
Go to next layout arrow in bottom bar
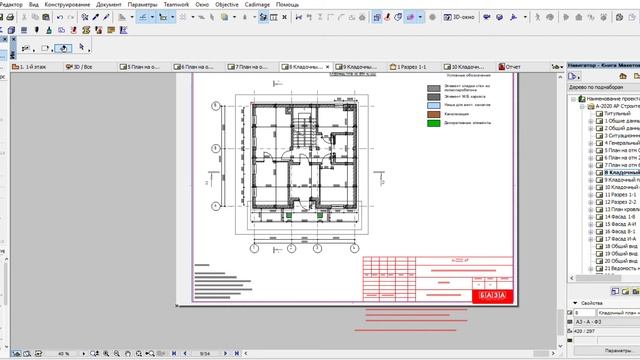[226, 353]
